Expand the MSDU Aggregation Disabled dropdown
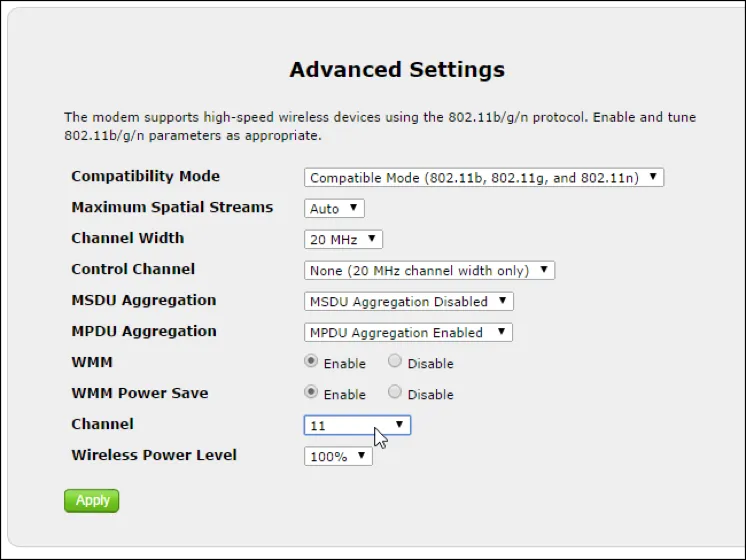Viewport: 746px width, 560px height. [408, 302]
